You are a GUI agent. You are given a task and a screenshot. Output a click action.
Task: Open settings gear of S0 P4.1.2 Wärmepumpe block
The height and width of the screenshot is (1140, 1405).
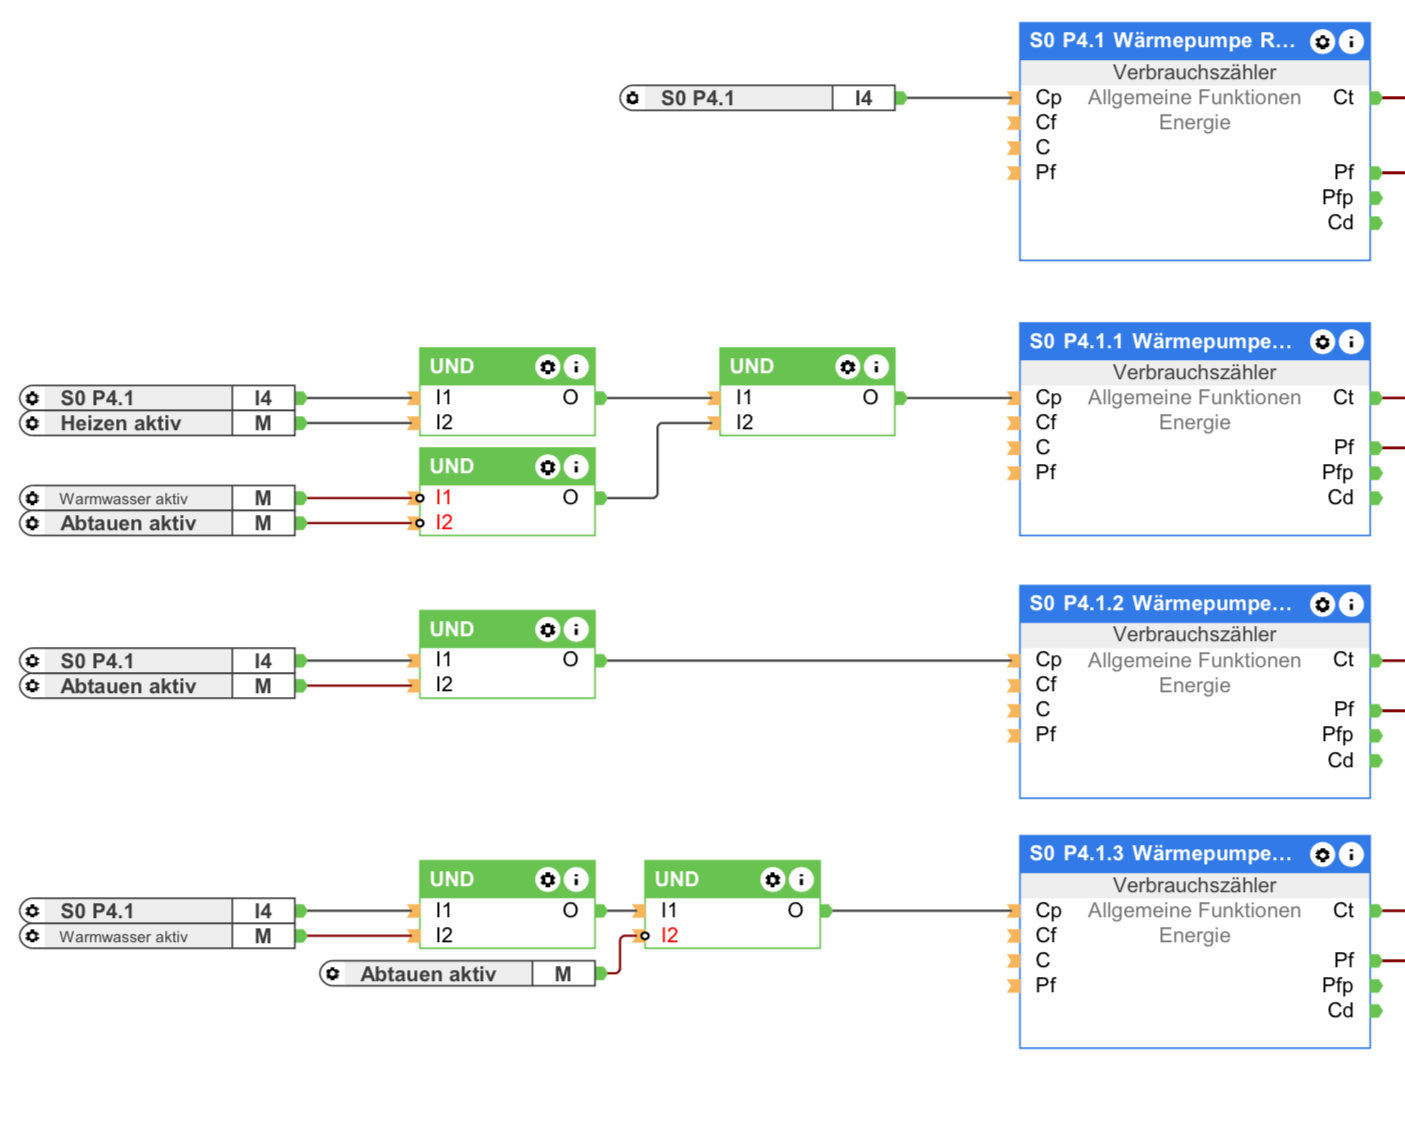(x=1322, y=604)
